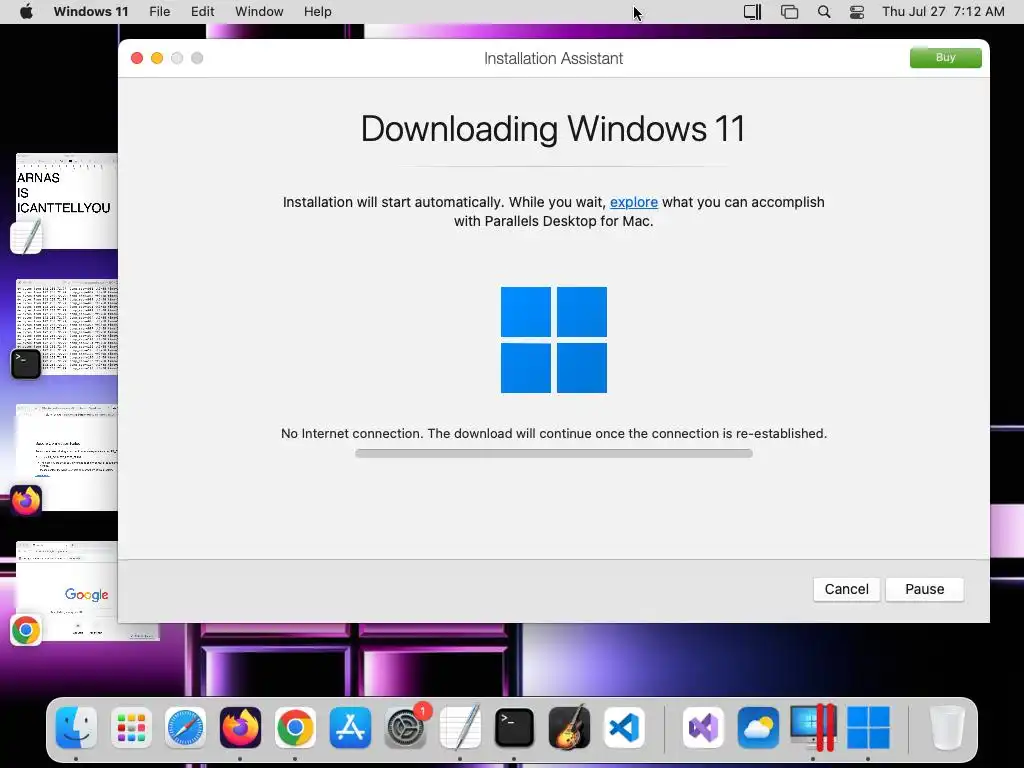
Task: Follow the explore link
Action: click(633, 202)
